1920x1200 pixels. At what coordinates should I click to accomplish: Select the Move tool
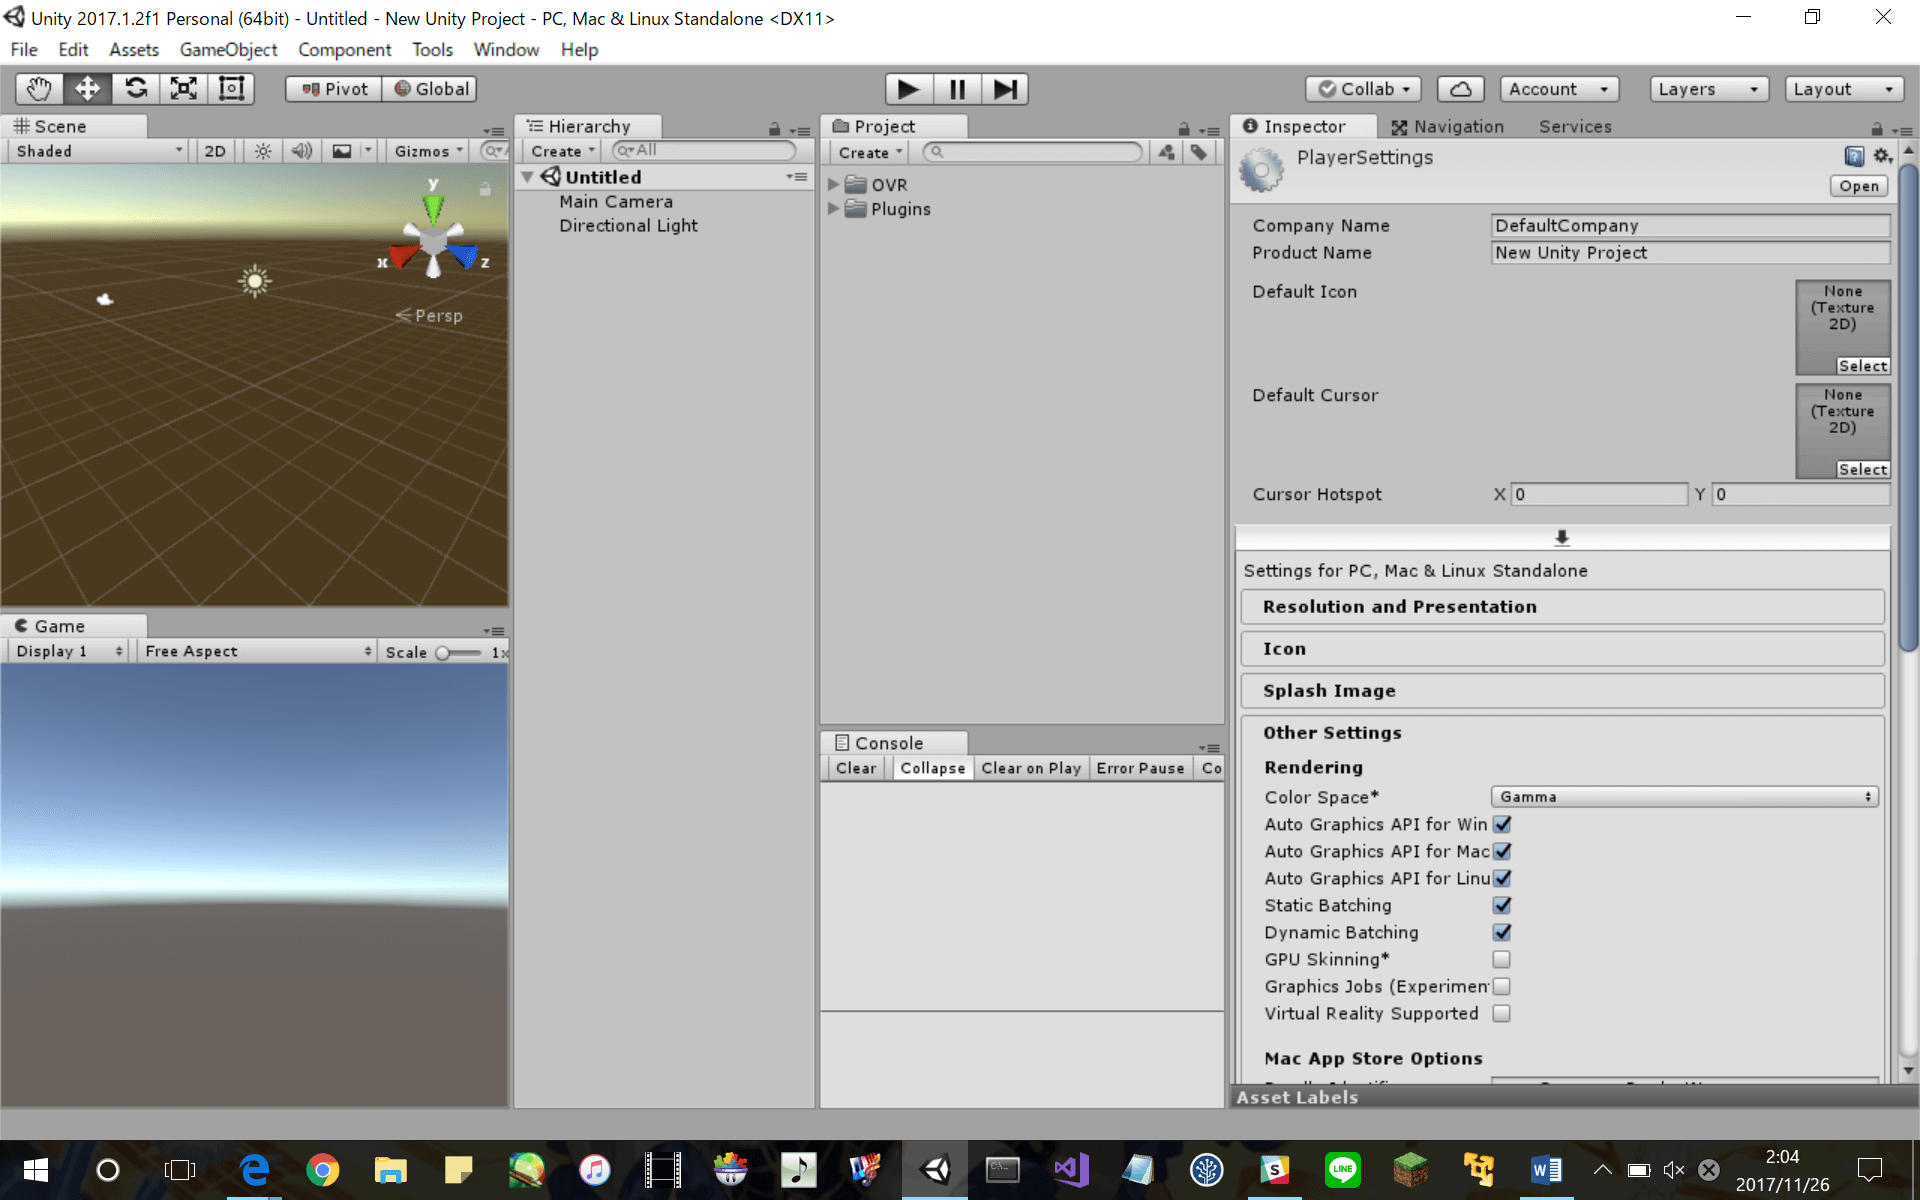pyautogui.click(x=88, y=89)
